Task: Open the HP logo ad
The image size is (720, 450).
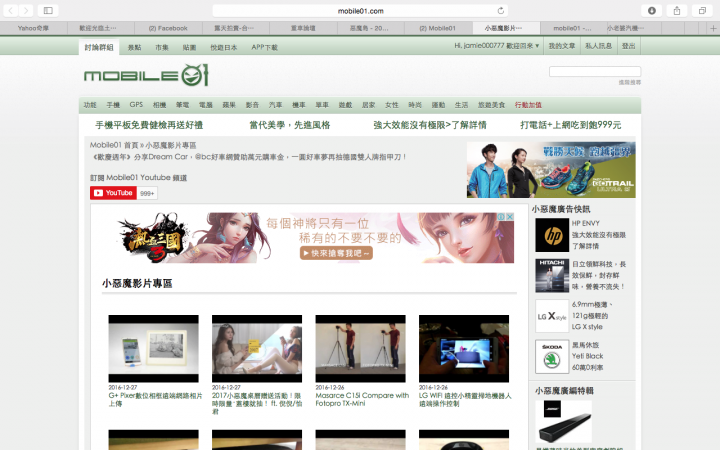Action: pyautogui.click(x=552, y=235)
